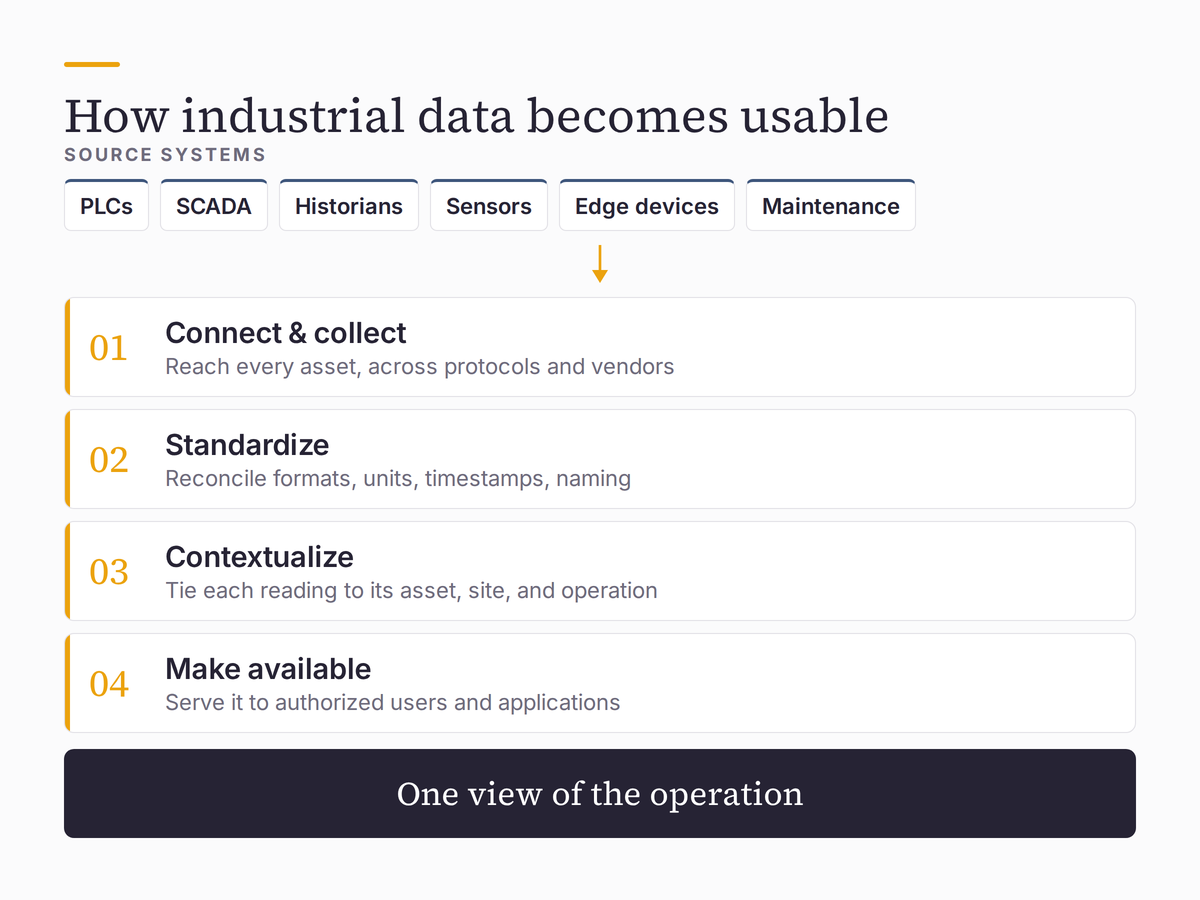Click the step number 02
Image resolution: width=1200 pixels, height=900 pixels.
109,460
